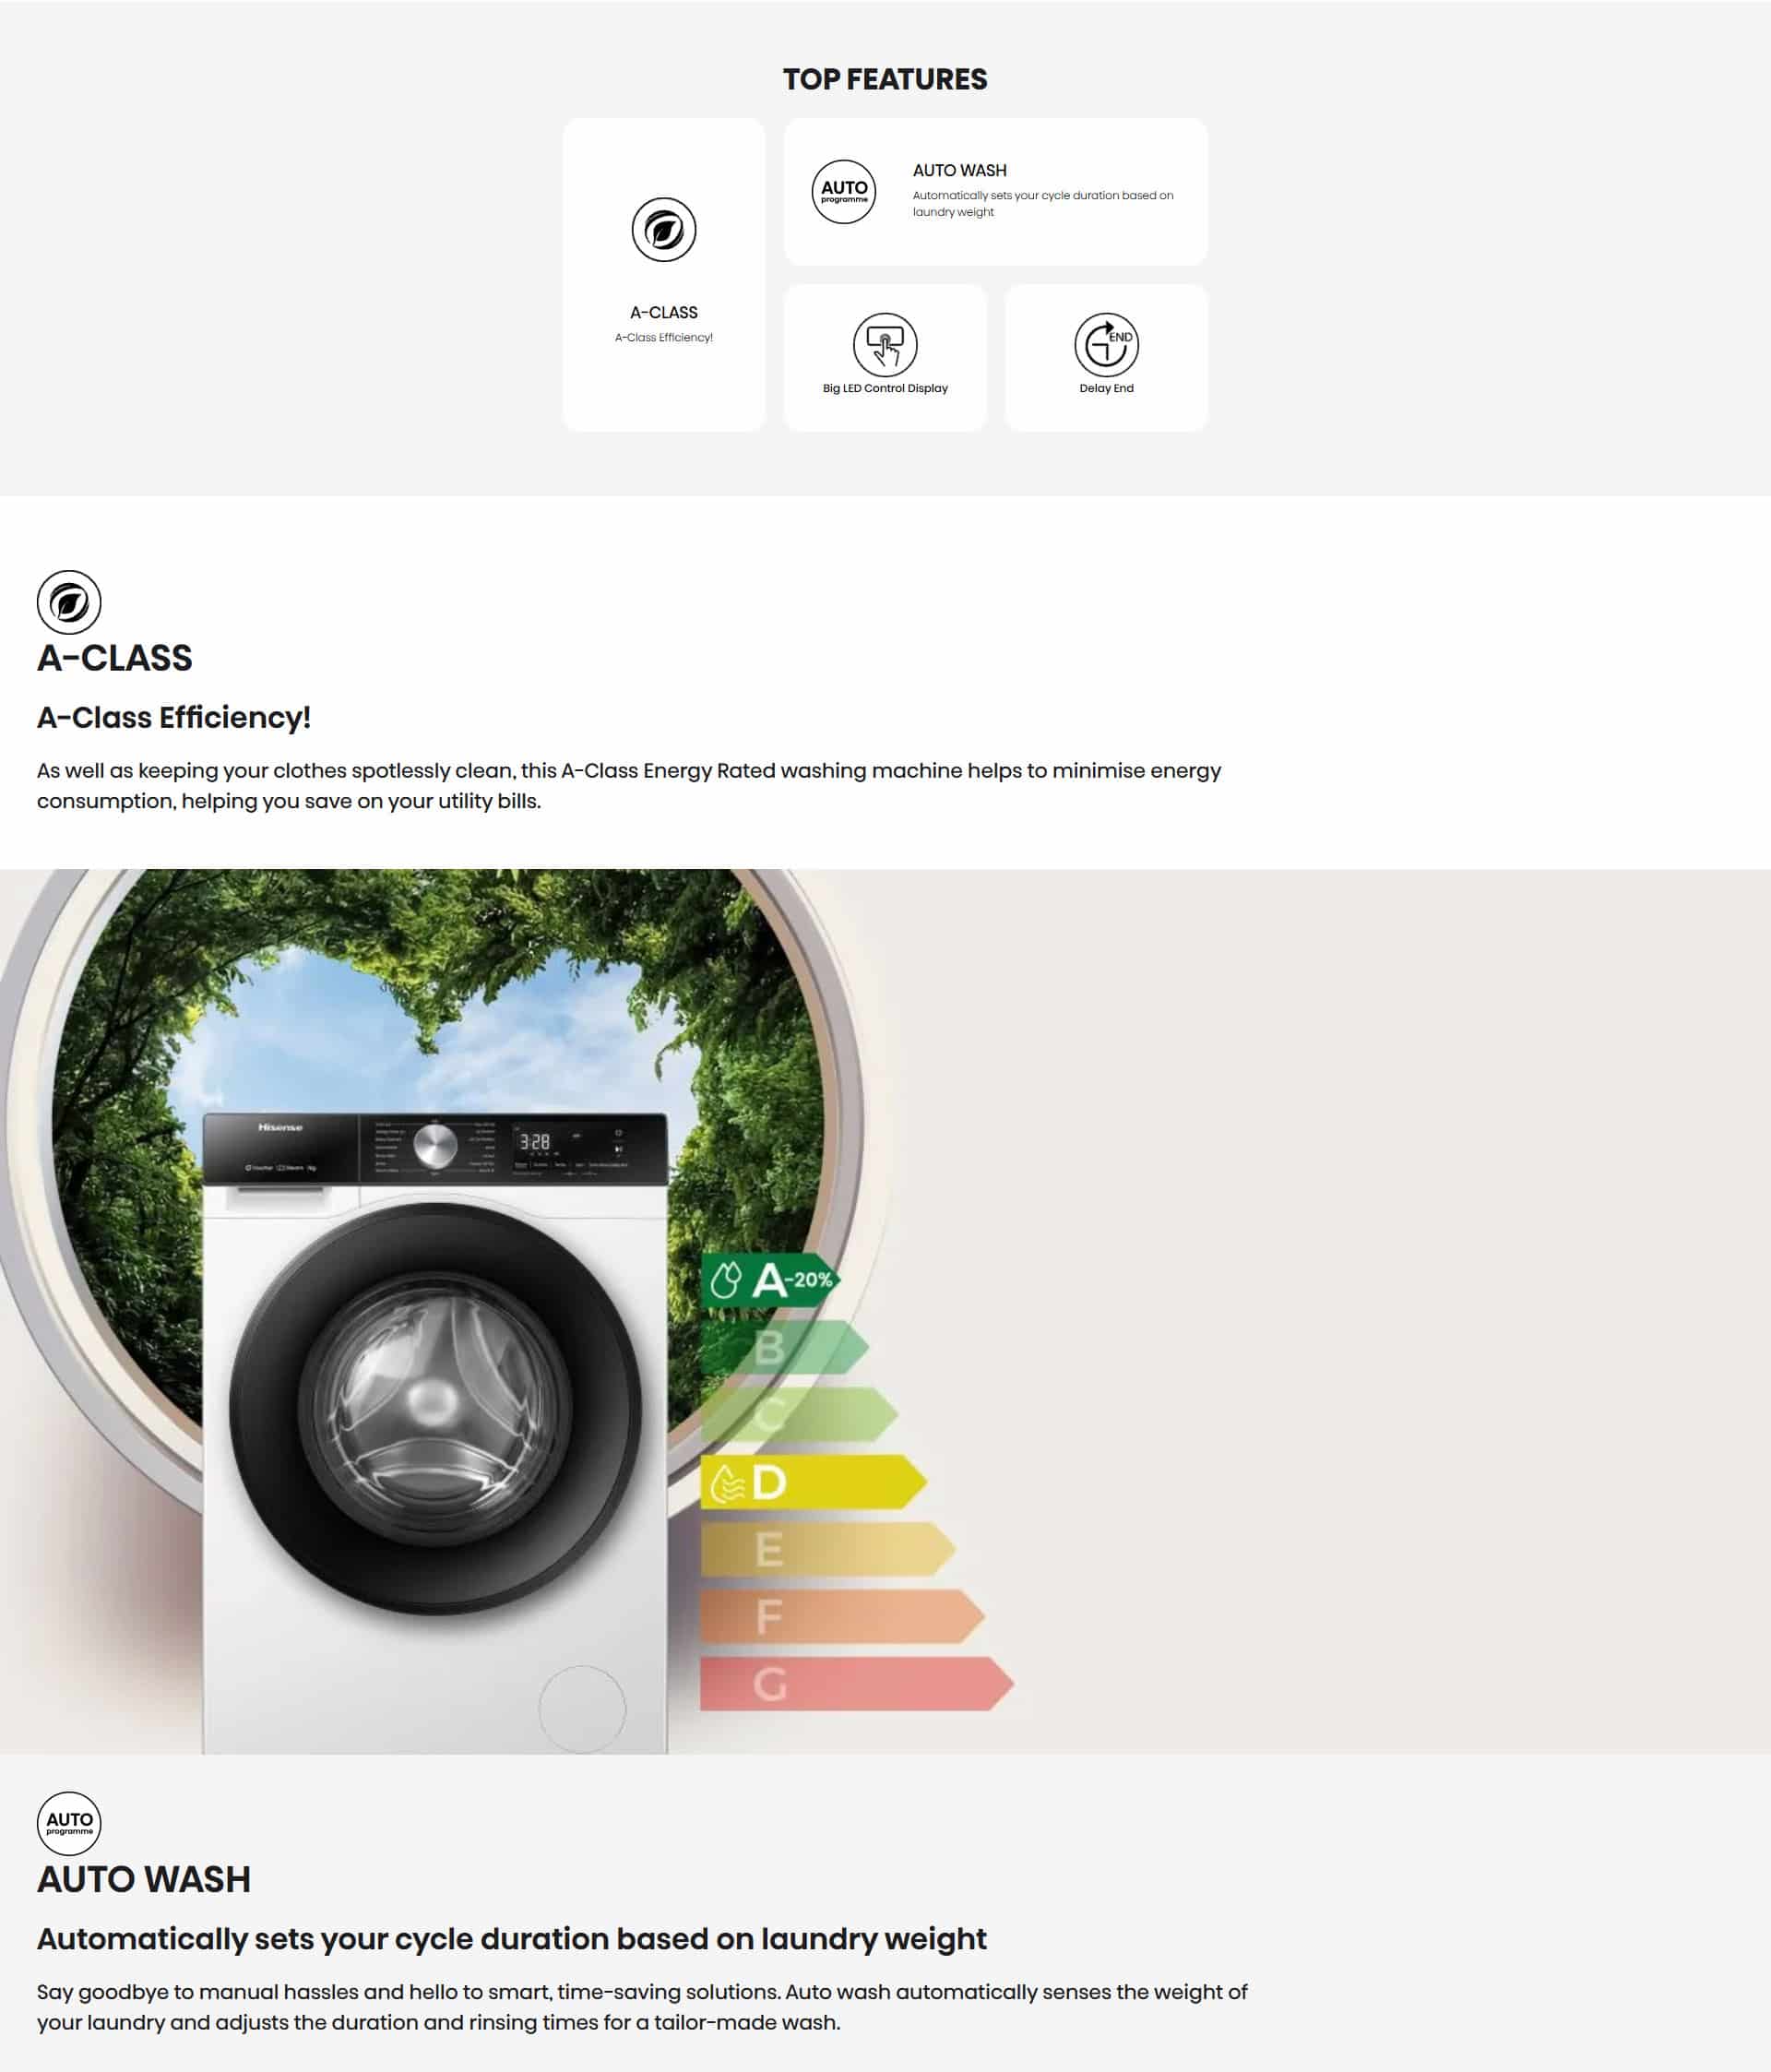Click the orange F energy rating arrow

(842, 1616)
